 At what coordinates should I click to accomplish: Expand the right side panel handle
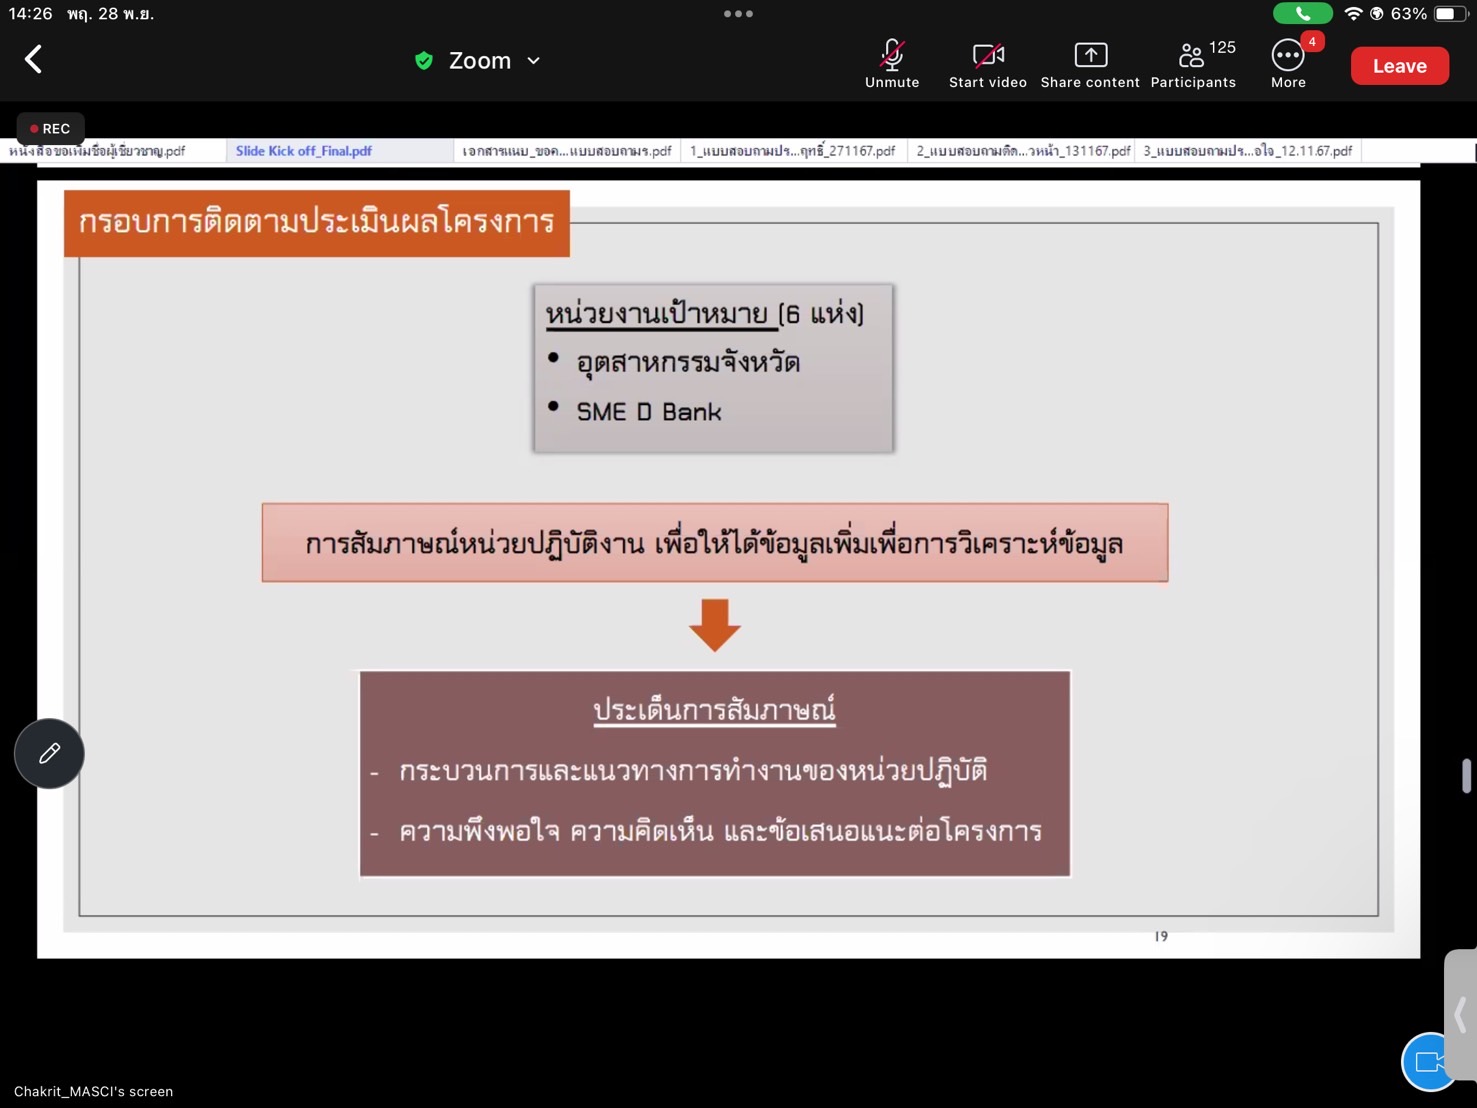coord(1461,1013)
